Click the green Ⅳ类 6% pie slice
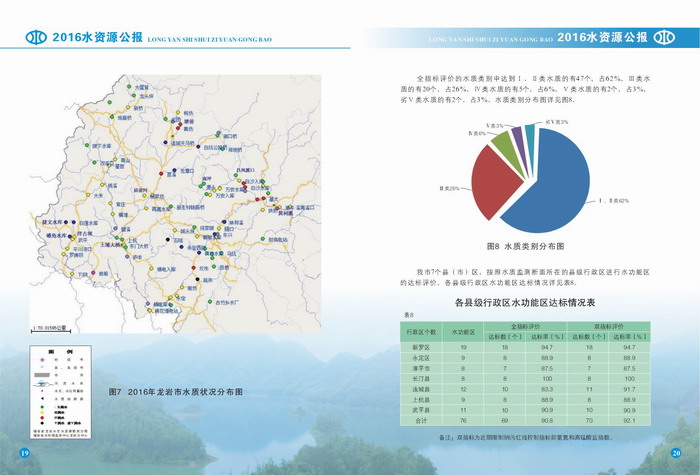The height and width of the screenshot is (475, 700). (x=503, y=142)
